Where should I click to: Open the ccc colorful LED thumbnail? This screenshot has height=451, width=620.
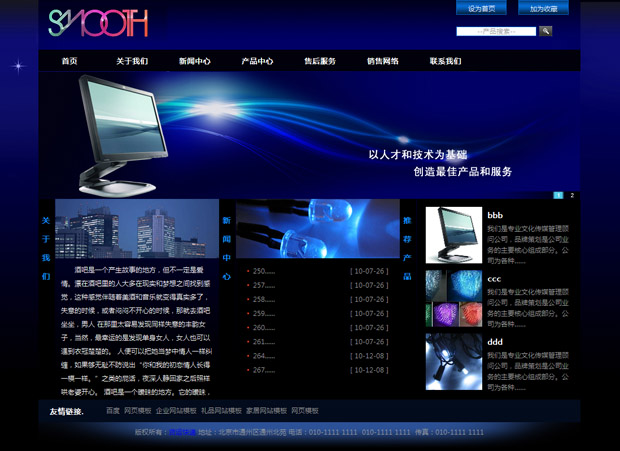(x=453, y=298)
